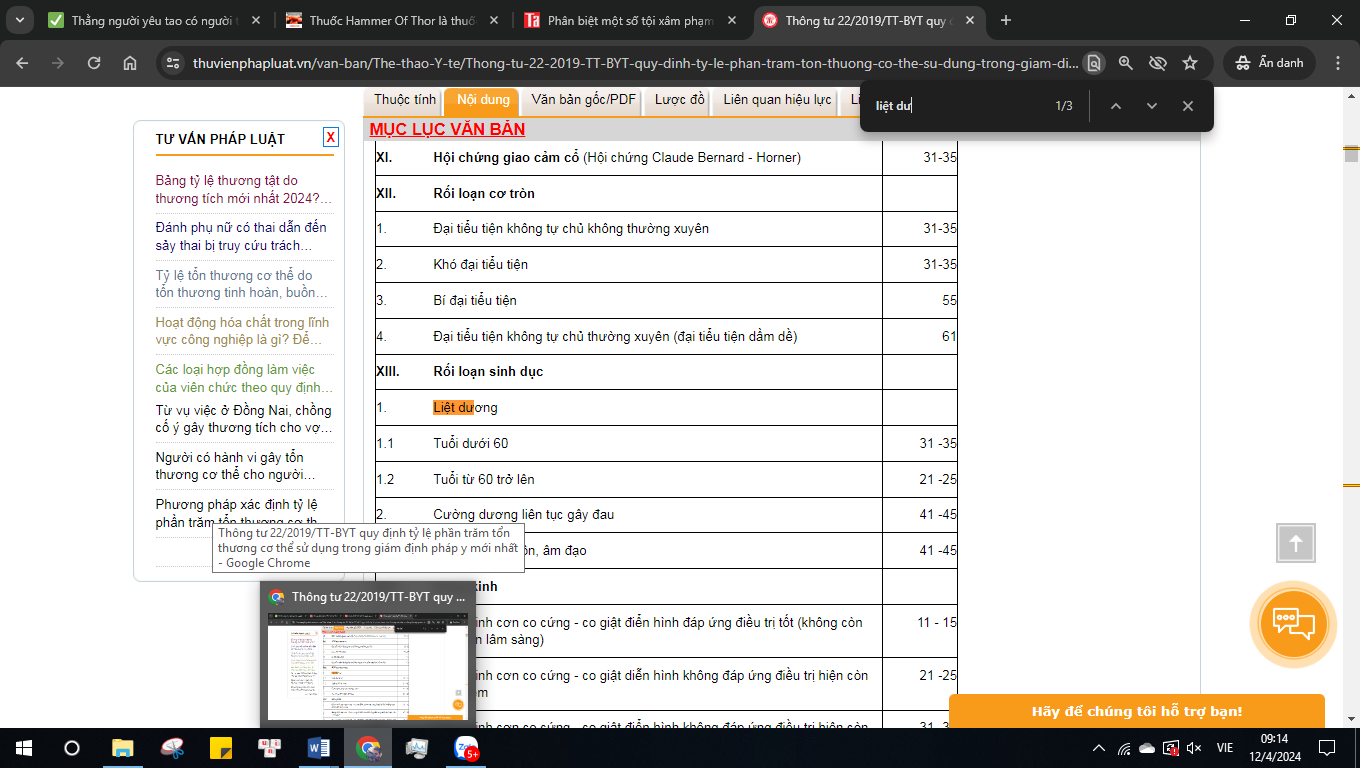The image size is (1360, 768).
Task: Open the tab search dropdown arrow
Action: point(21,20)
